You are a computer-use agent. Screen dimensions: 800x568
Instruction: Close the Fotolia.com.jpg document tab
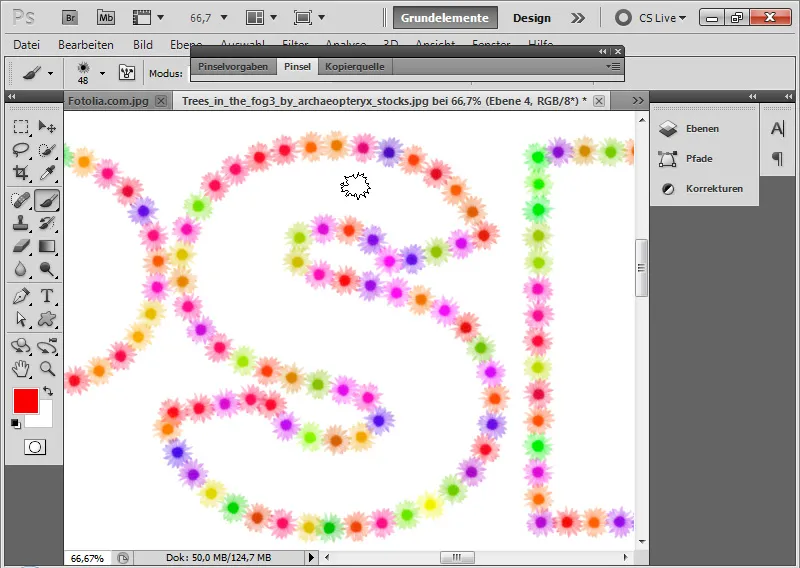[161, 101]
